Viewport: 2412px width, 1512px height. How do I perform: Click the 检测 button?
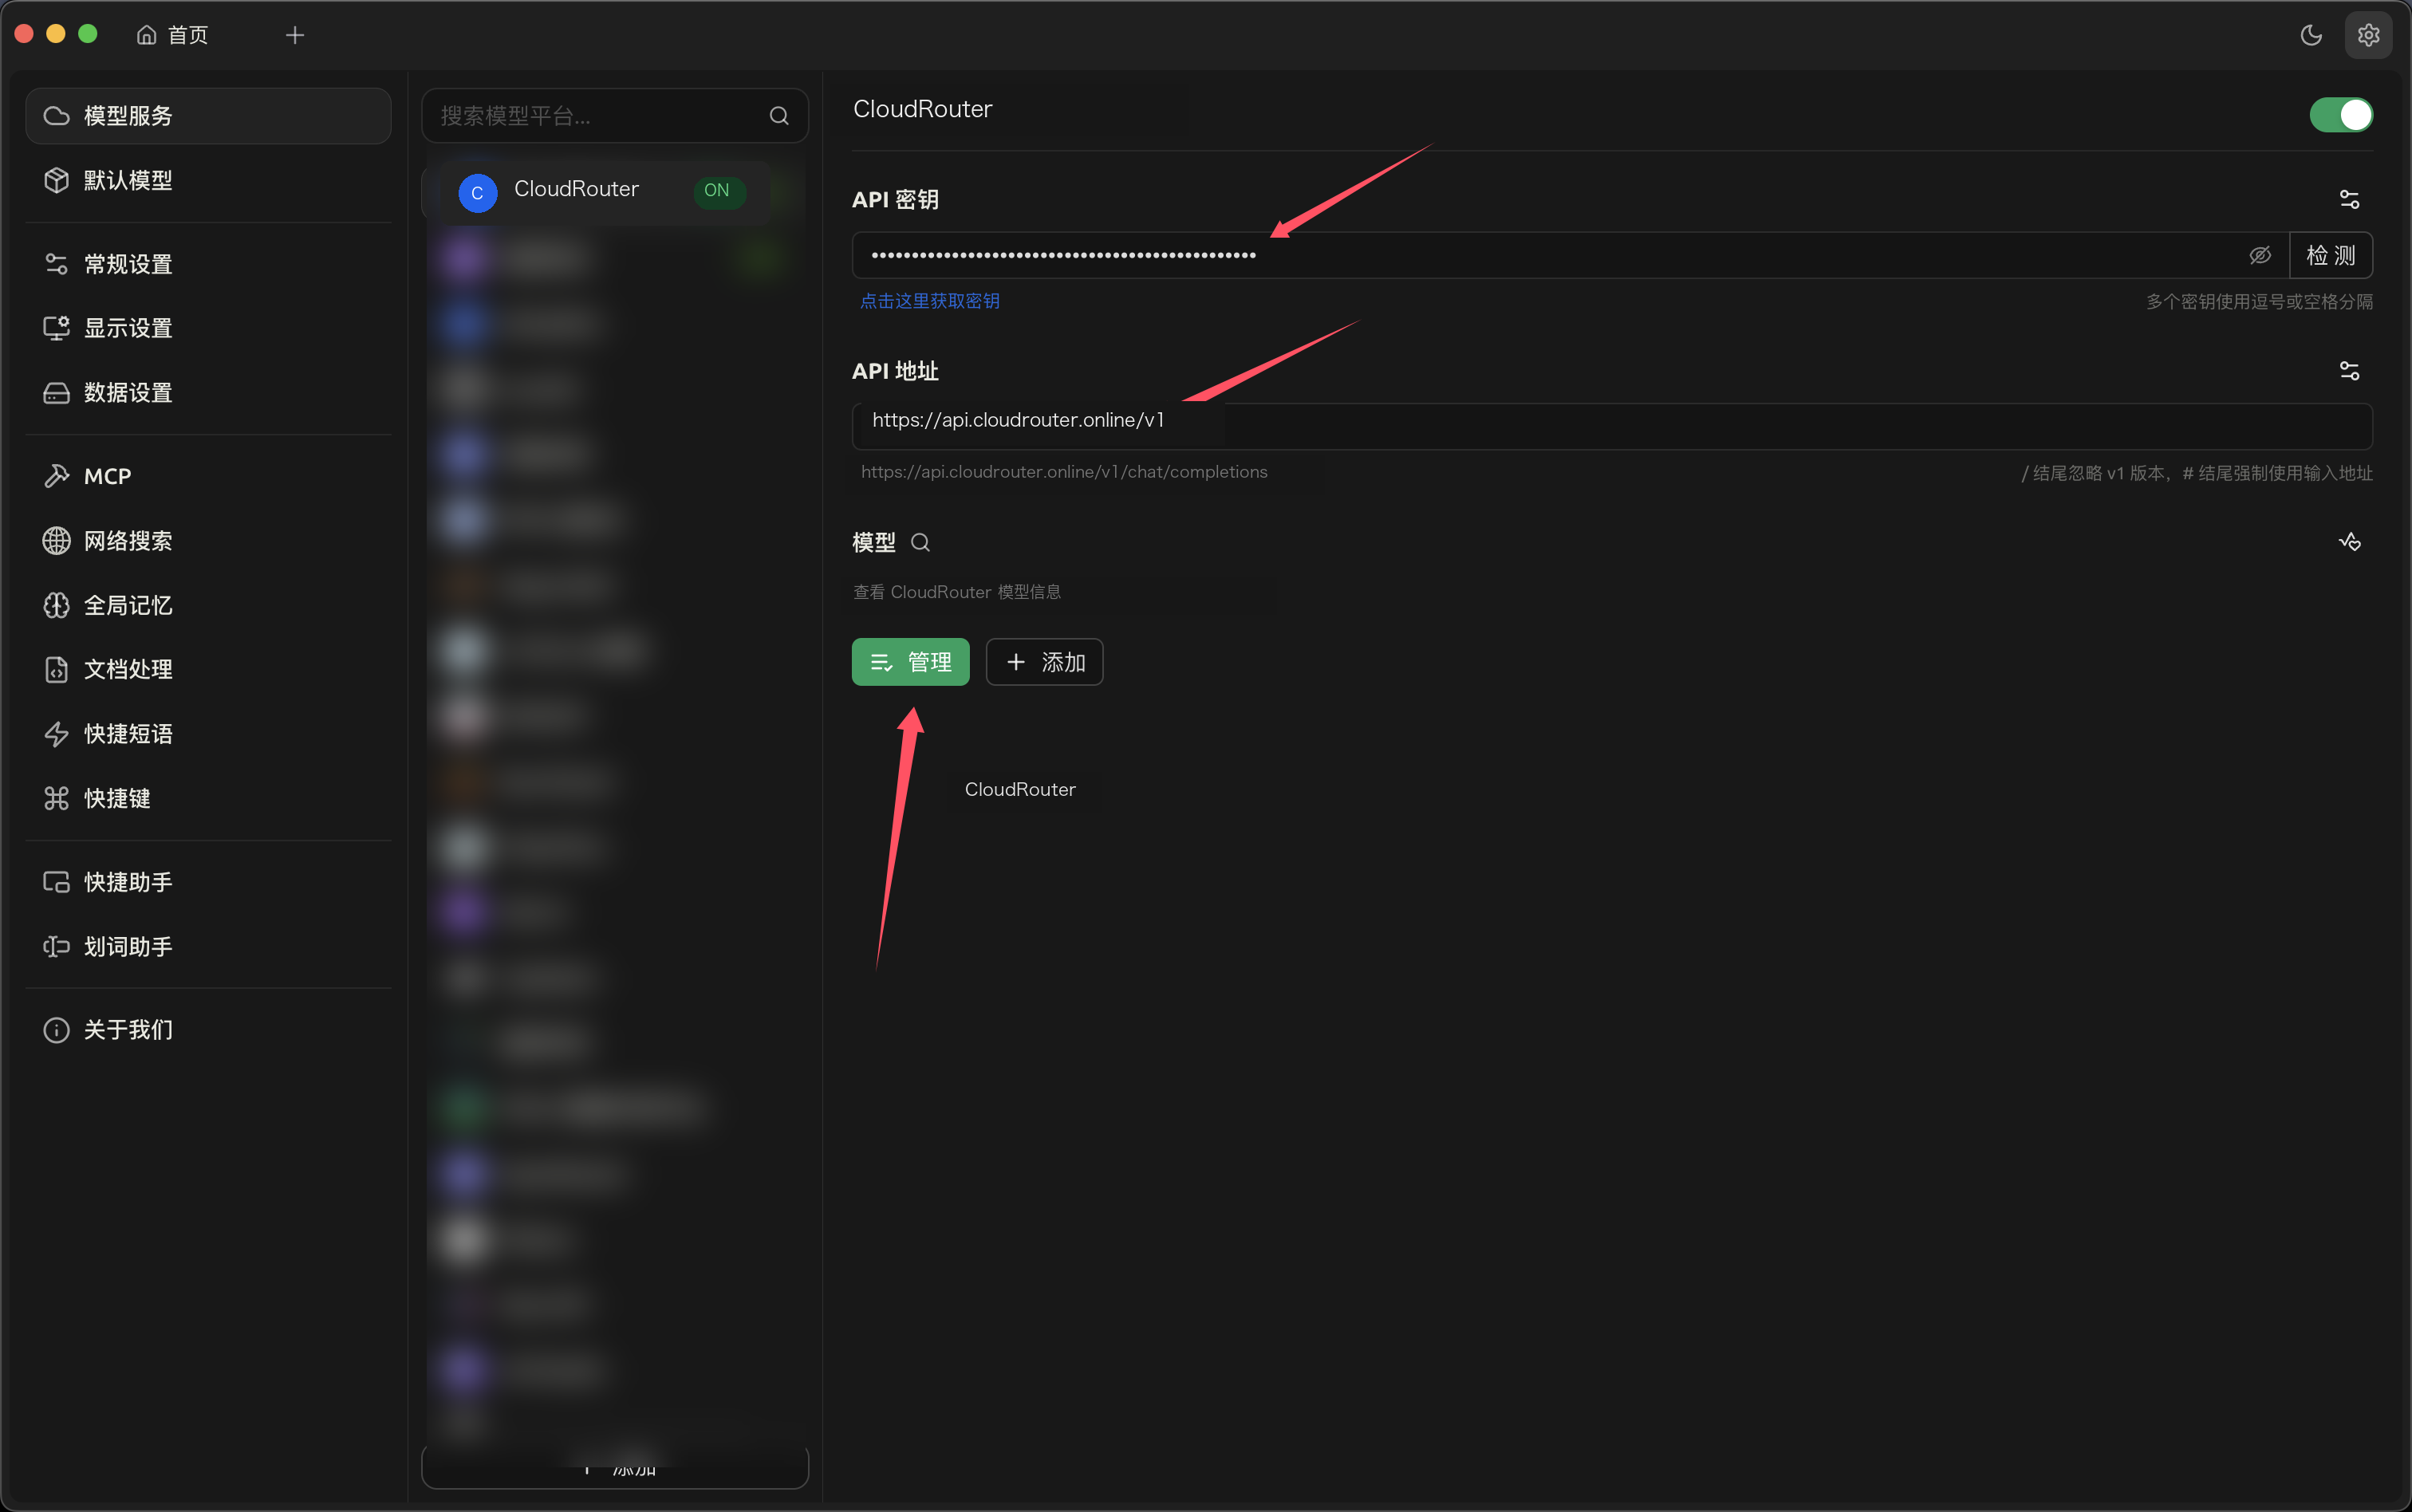tap(2331, 255)
